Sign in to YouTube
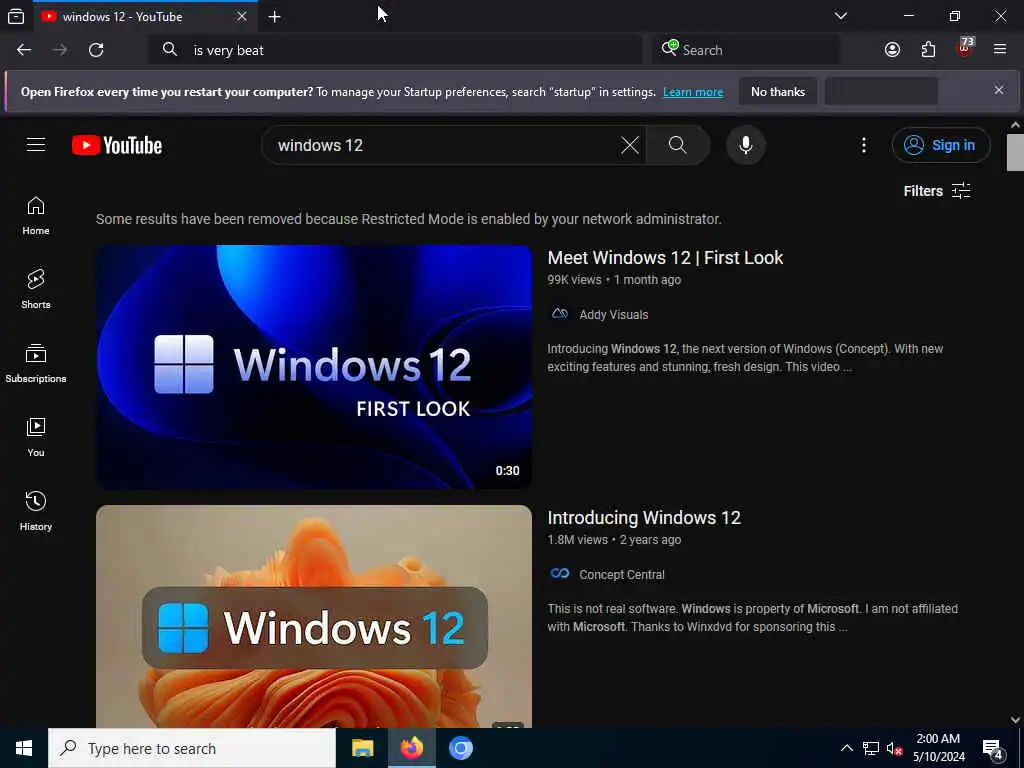Screen dimensions: 1024x768 tap(940, 145)
